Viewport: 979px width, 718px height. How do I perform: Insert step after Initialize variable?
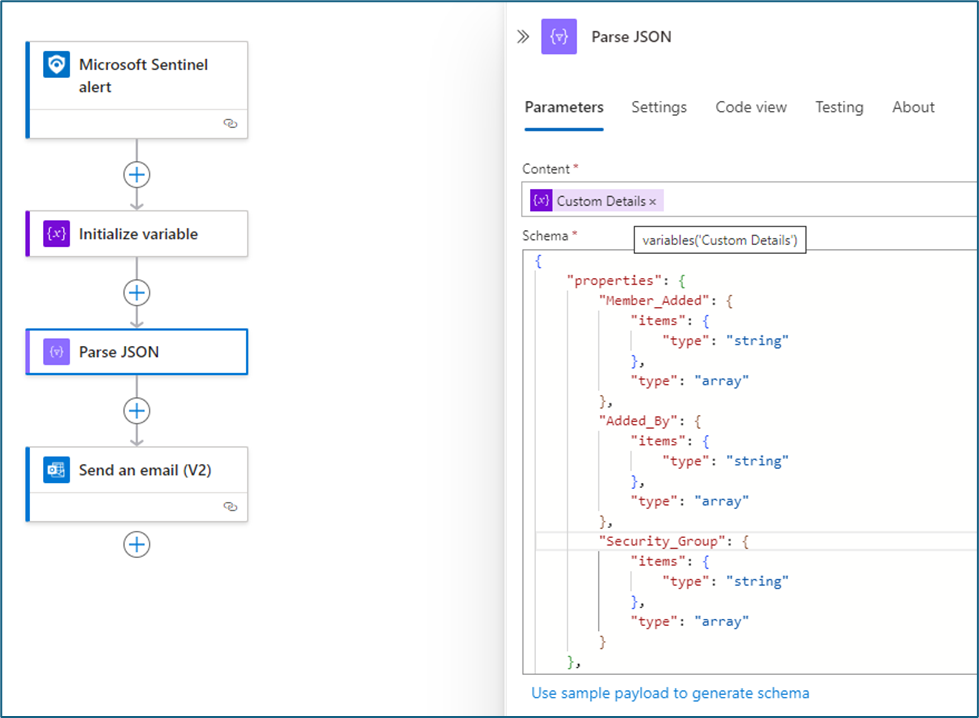[x=137, y=293]
